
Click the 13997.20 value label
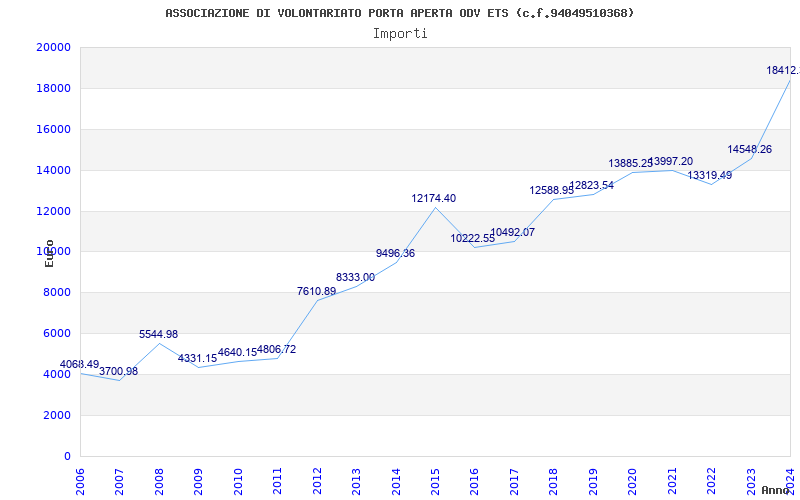670,161
